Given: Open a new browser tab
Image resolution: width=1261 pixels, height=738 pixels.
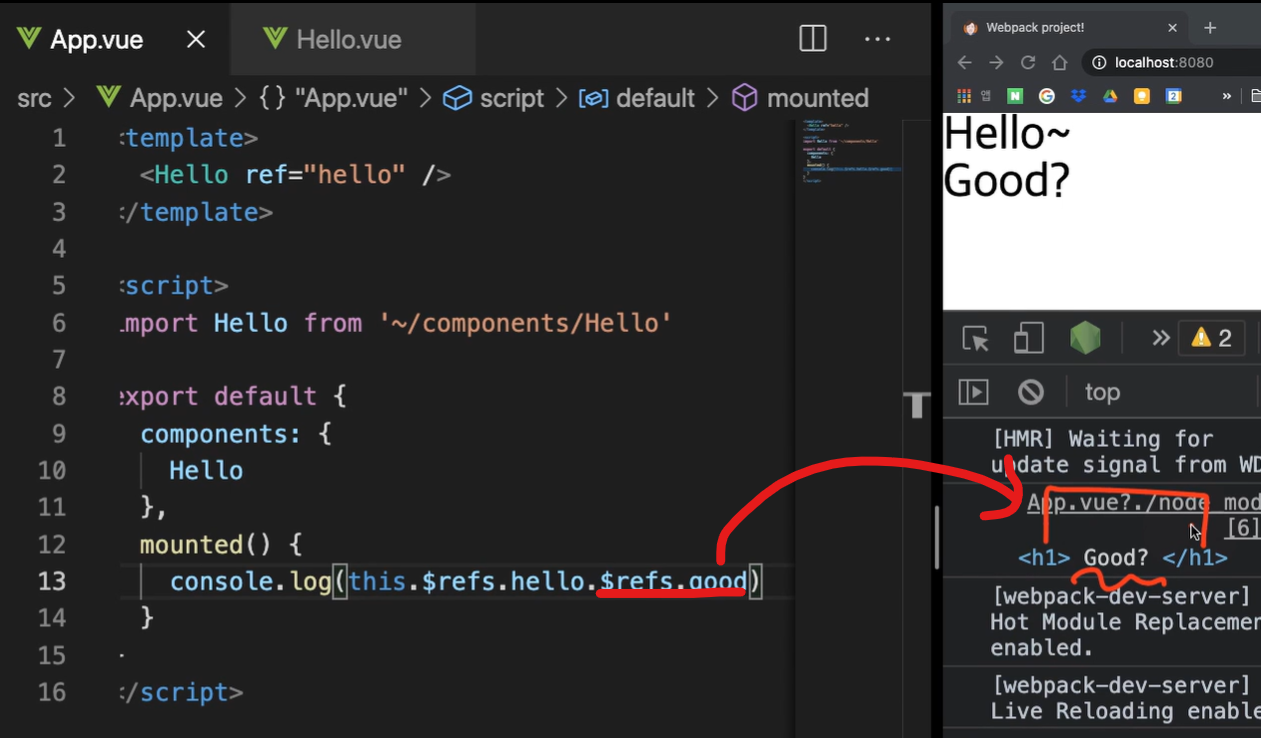Looking at the screenshot, I should click(1210, 28).
